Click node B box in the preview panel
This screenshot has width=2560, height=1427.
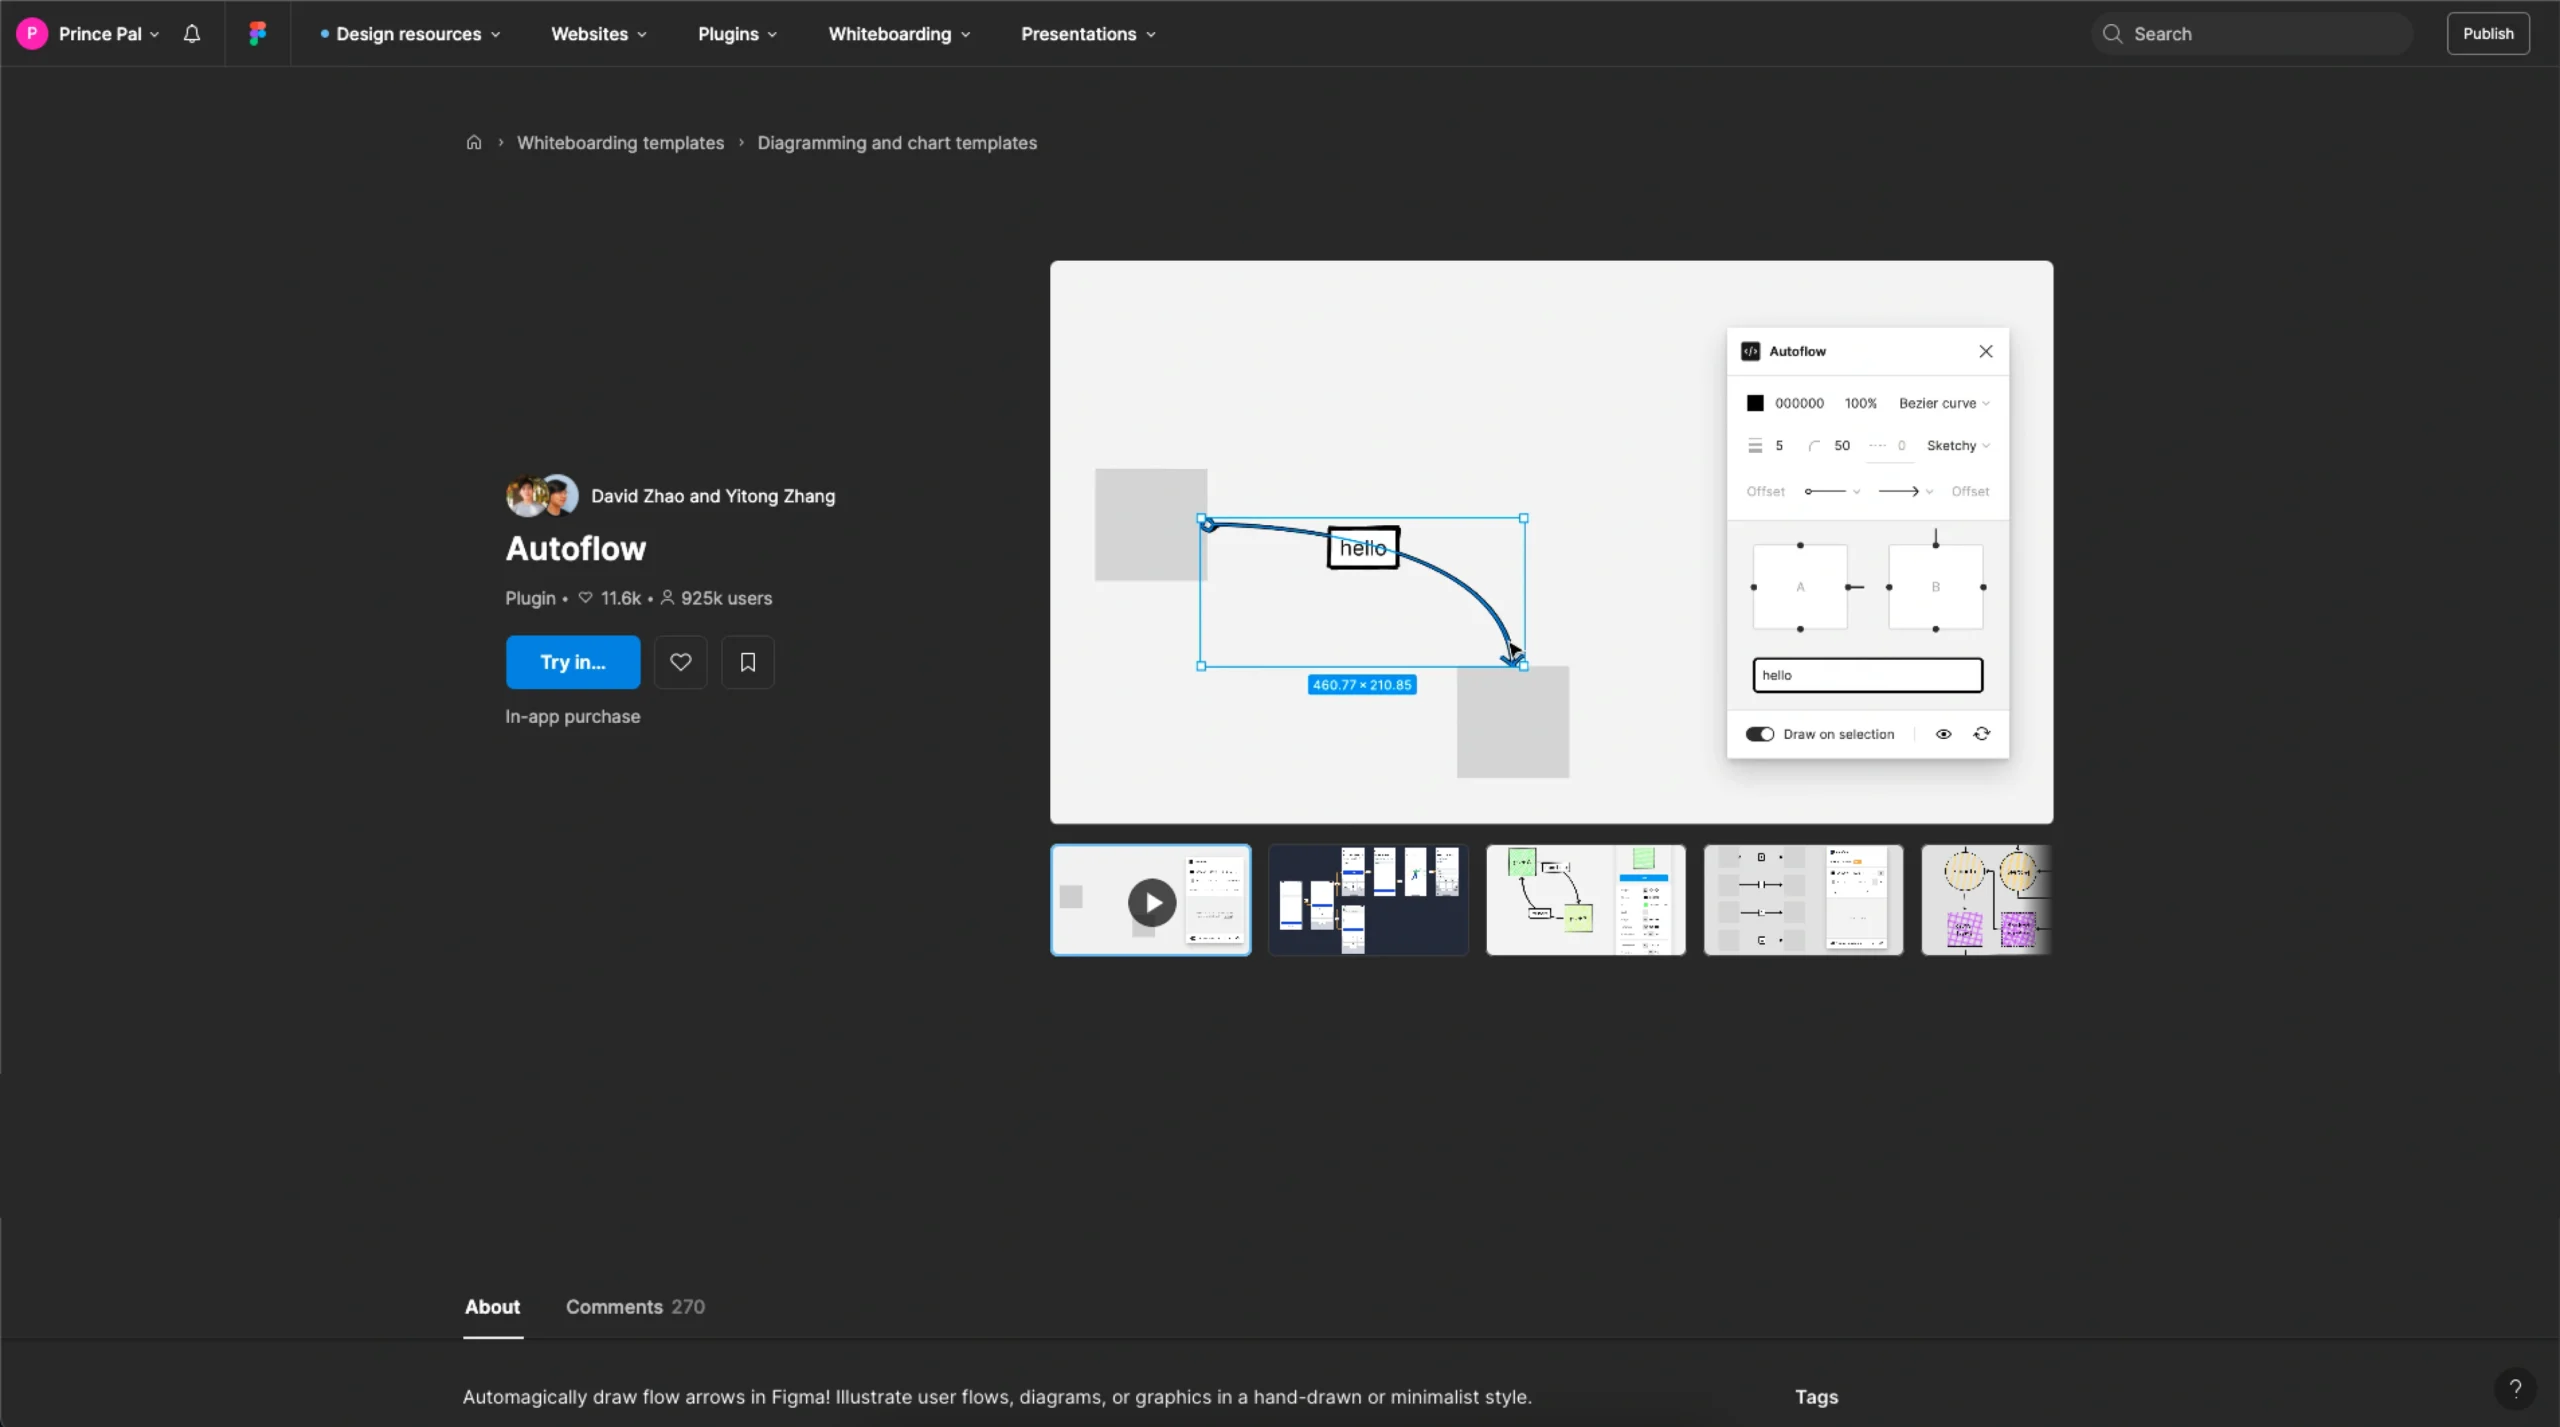click(1936, 587)
